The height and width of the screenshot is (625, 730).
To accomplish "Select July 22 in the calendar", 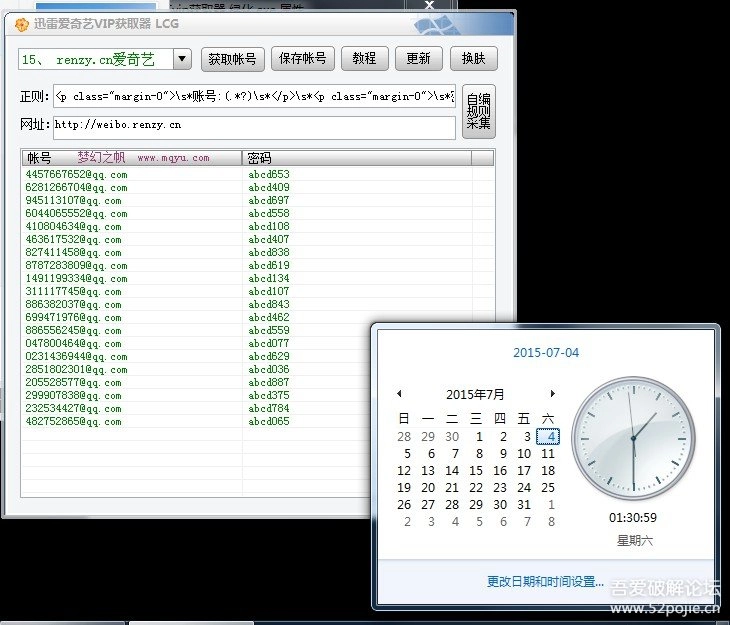I will coord(476,488).
